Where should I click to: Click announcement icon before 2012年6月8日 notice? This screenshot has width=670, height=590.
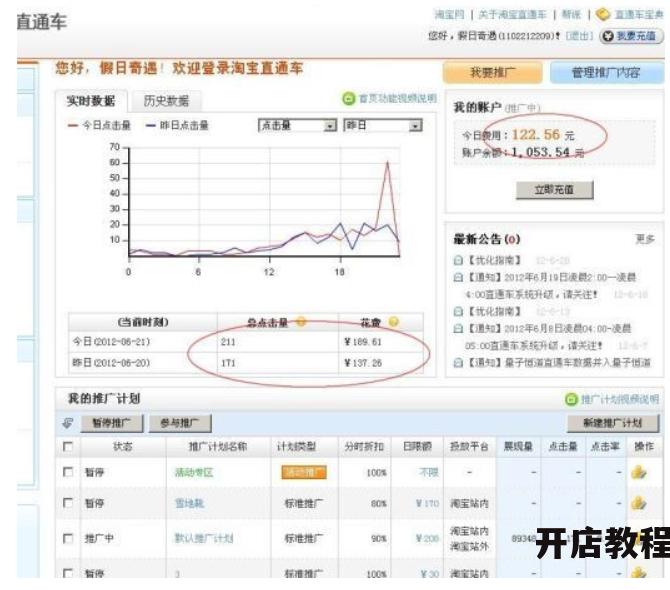pos(458,329)
